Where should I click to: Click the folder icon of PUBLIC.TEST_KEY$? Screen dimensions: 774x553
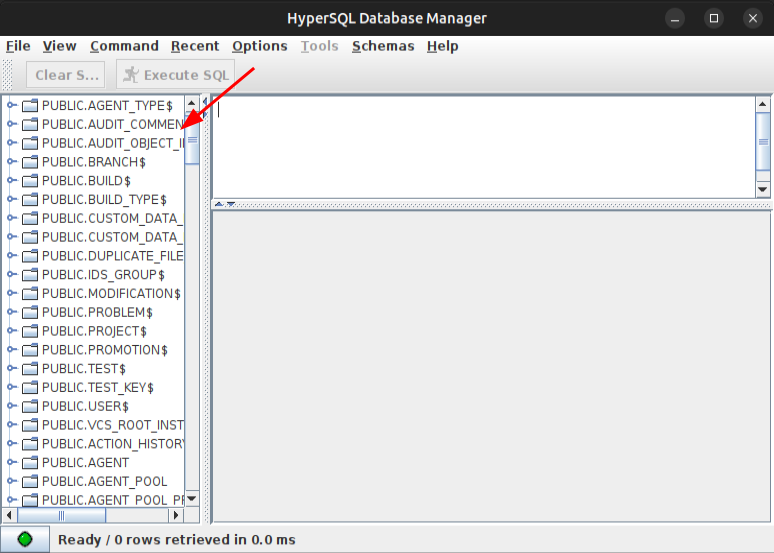click(30, 388)
